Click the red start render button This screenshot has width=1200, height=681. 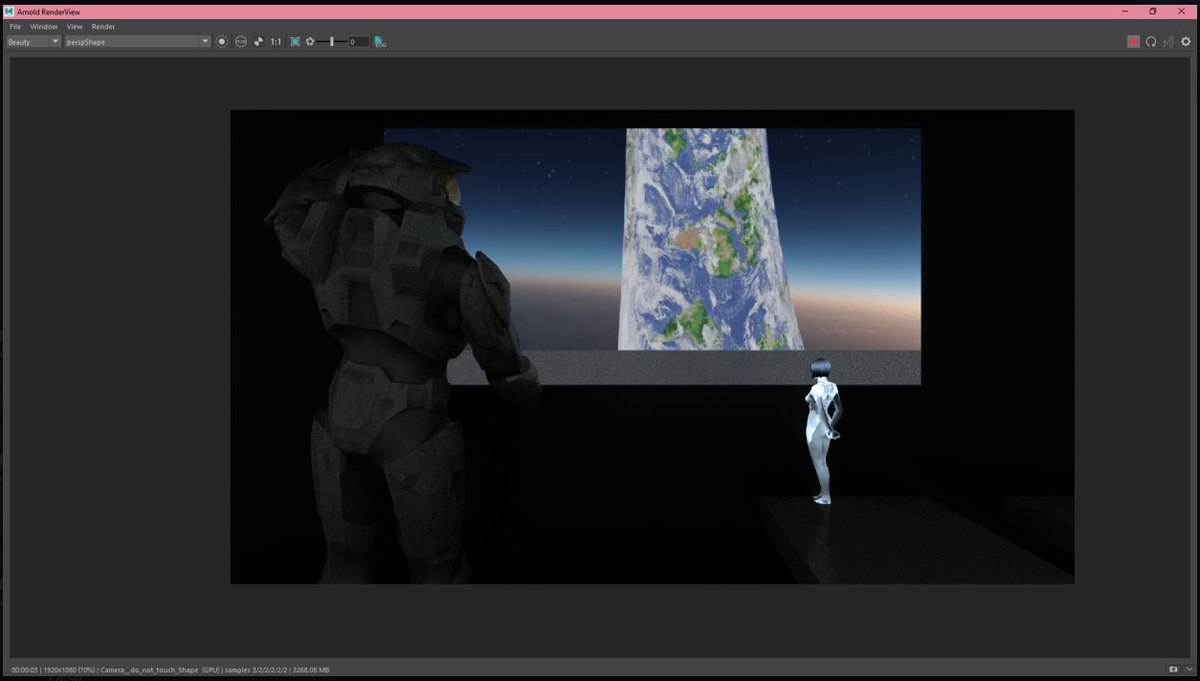pyautogui.click(x=1133, y=42)
